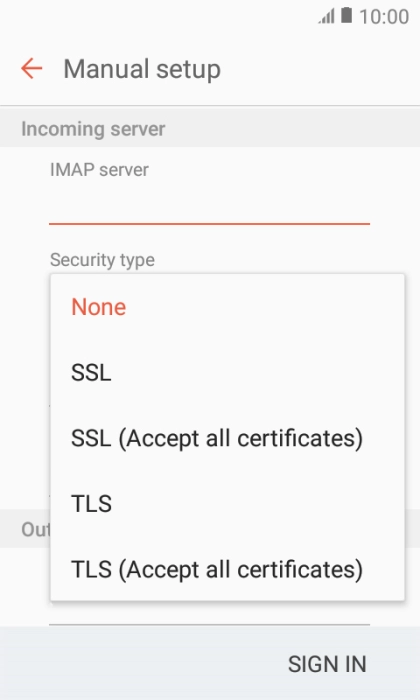Choose TLS (Accept all certificates)
Image resolution: width=420 pixels, height=700 pixels.
(228, 569)
